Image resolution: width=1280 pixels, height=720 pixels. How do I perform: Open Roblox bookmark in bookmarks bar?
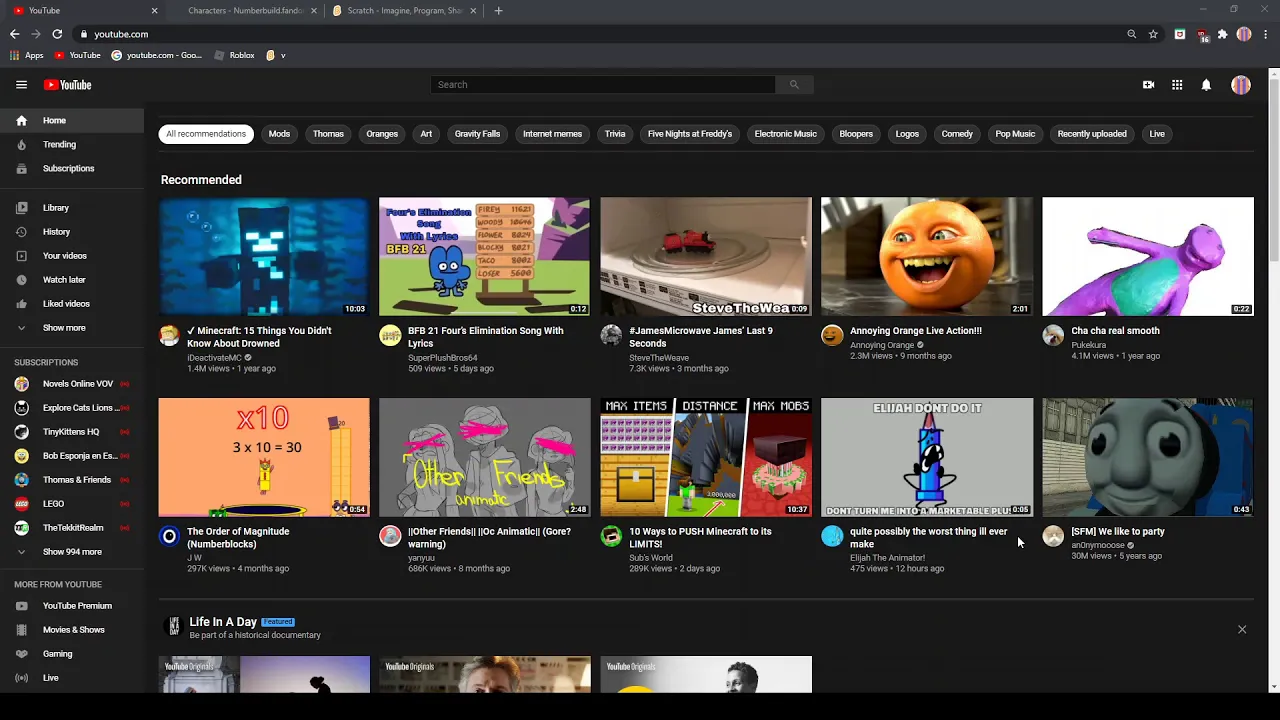[x=235, y=56]
